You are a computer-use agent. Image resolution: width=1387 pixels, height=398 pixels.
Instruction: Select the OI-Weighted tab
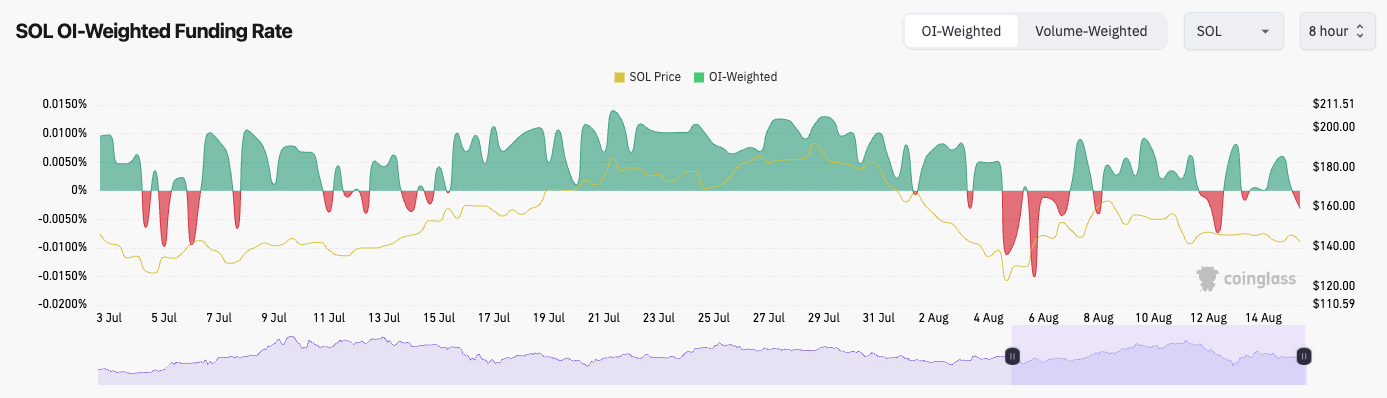coord(961,31)
